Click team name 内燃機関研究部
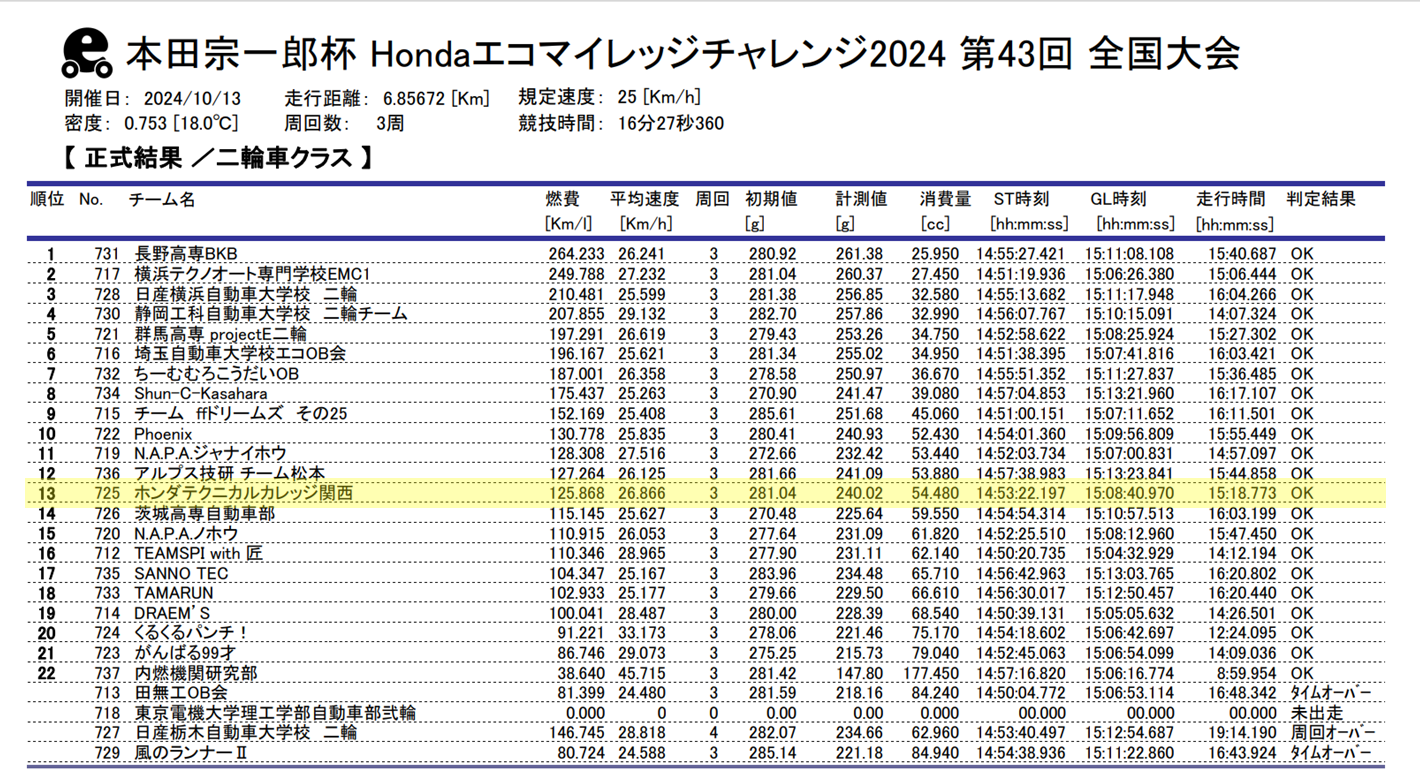This screenshot has width=1420, height=780. pos(195,673)
